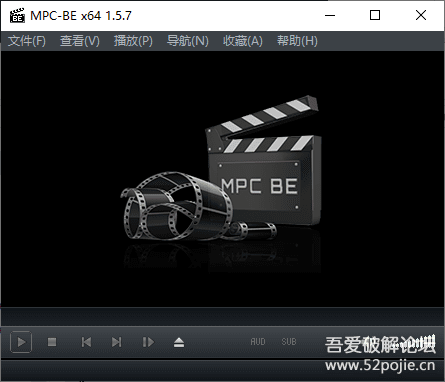445x382 pixels.
Task: Click the Stop button
Action: click(52, 342)
